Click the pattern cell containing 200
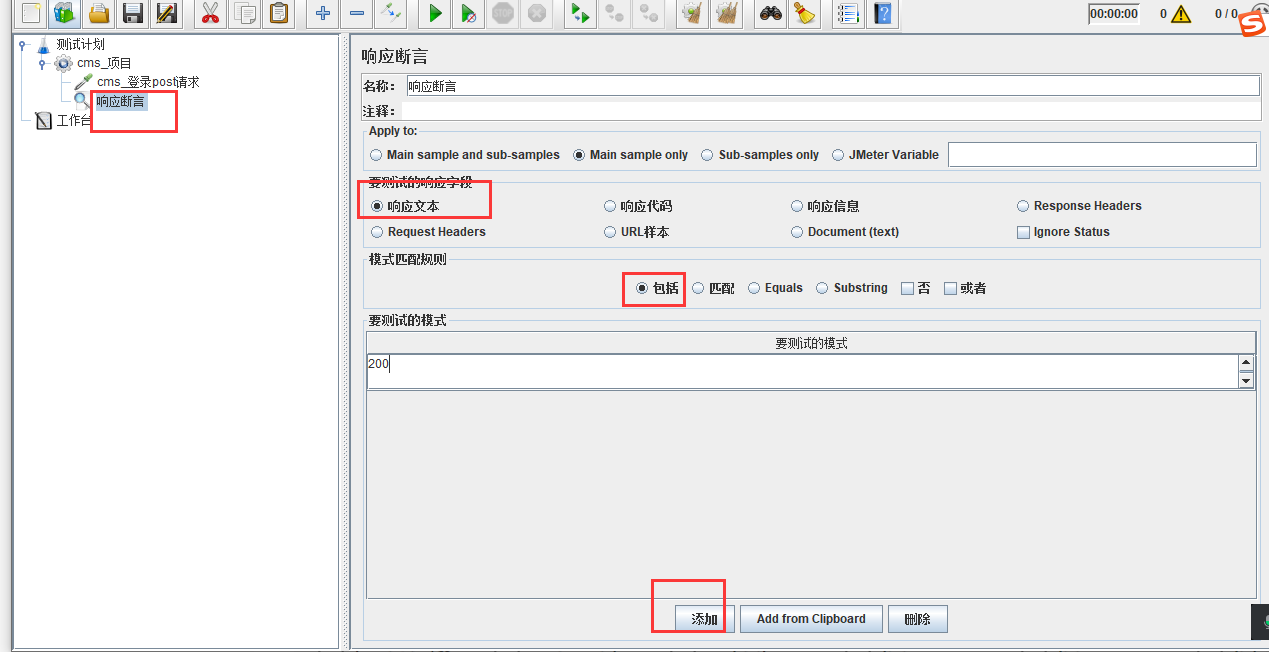This screenshot has height=652, width=1269. point(802,371)
